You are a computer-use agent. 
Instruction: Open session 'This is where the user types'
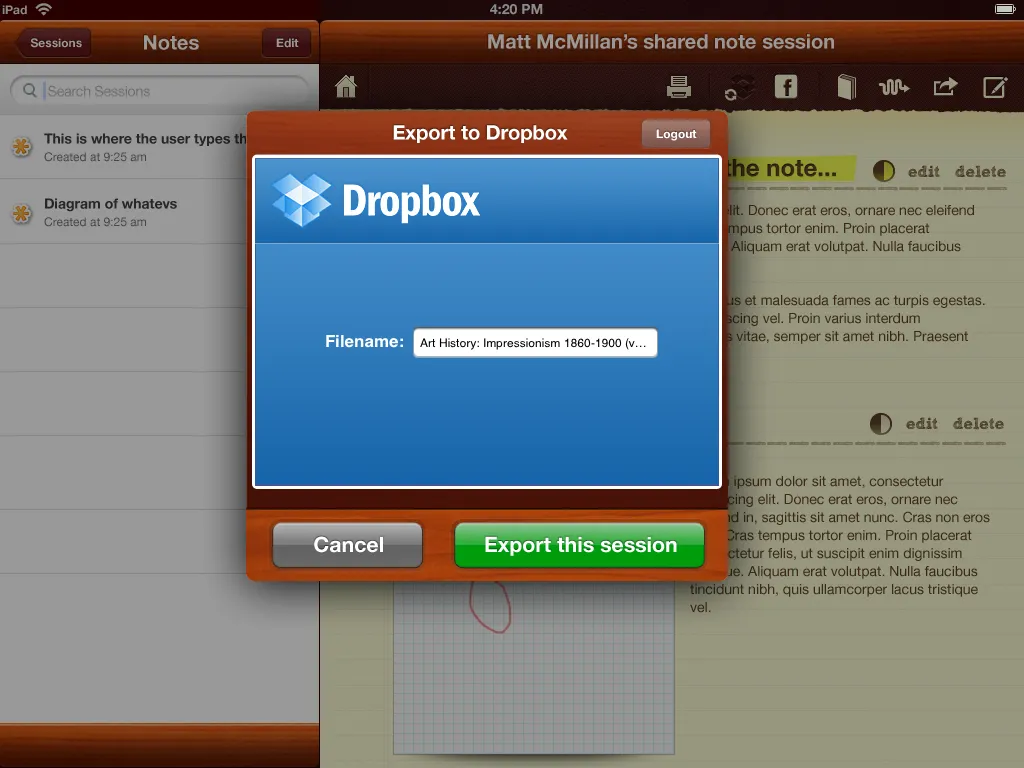click(x=123, y=146)
